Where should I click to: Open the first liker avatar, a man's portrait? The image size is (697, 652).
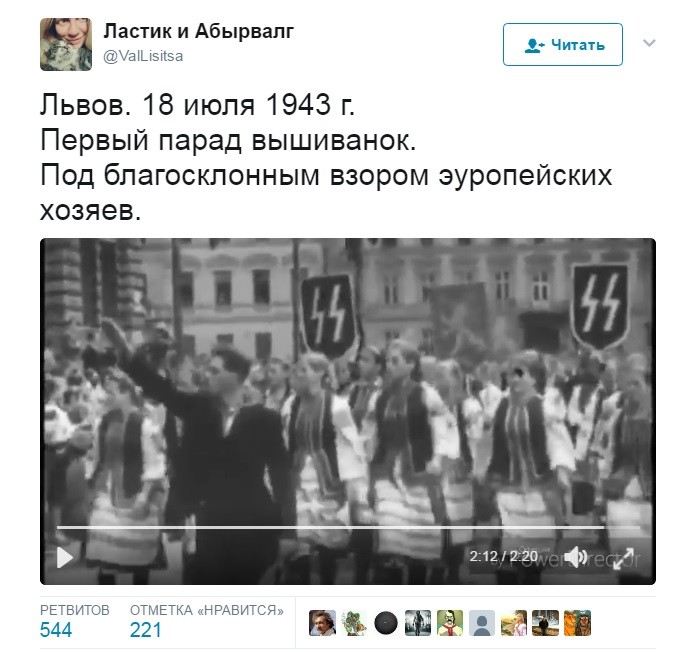[x=322, y=623]
